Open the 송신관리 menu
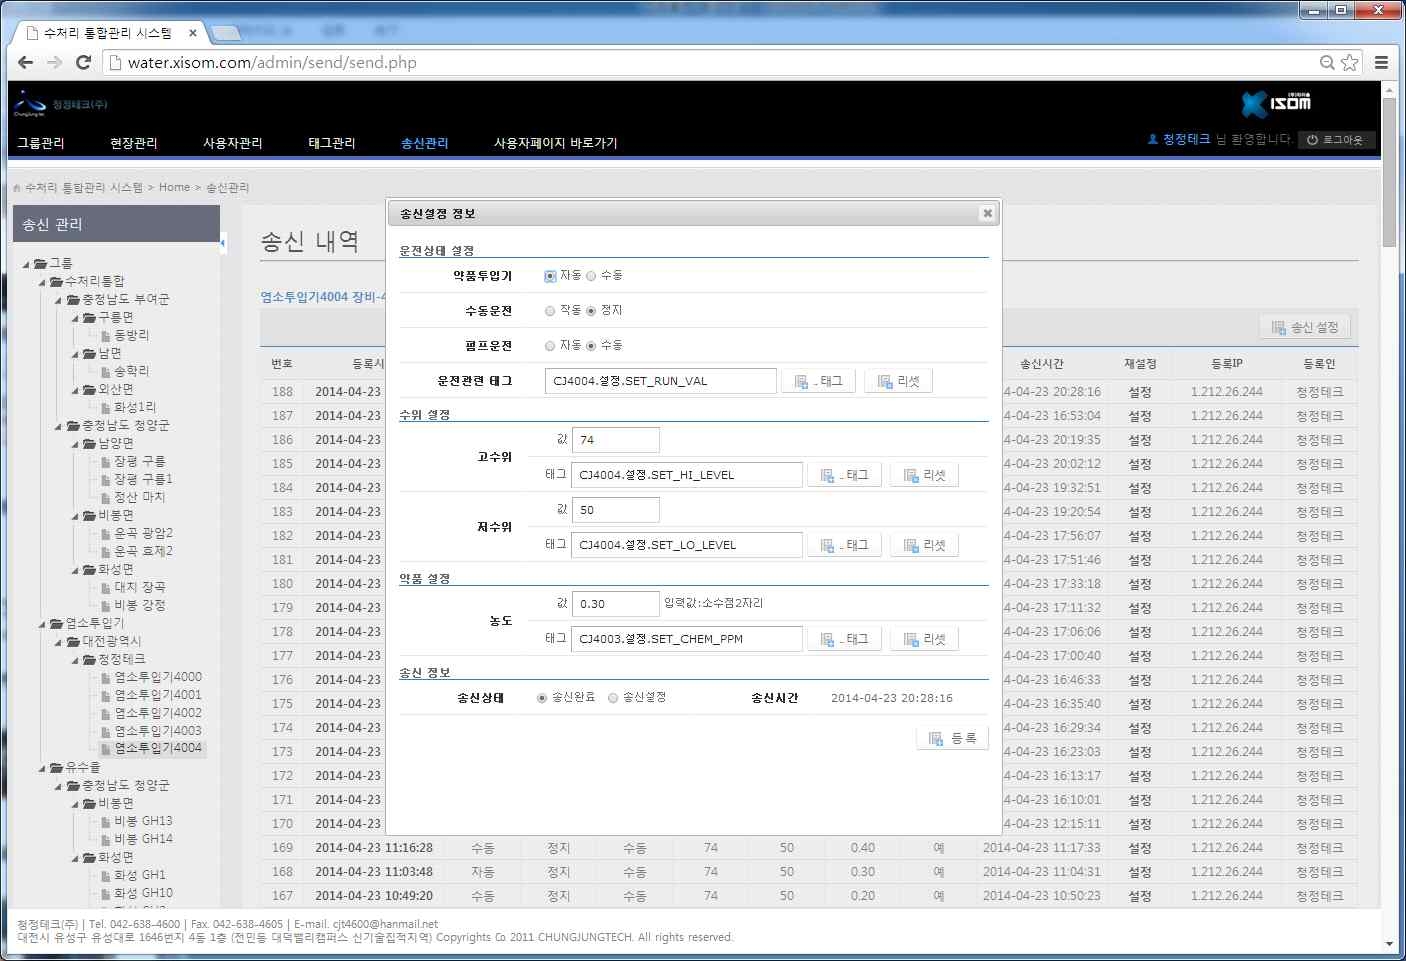1406x961 pixels. 425,143
